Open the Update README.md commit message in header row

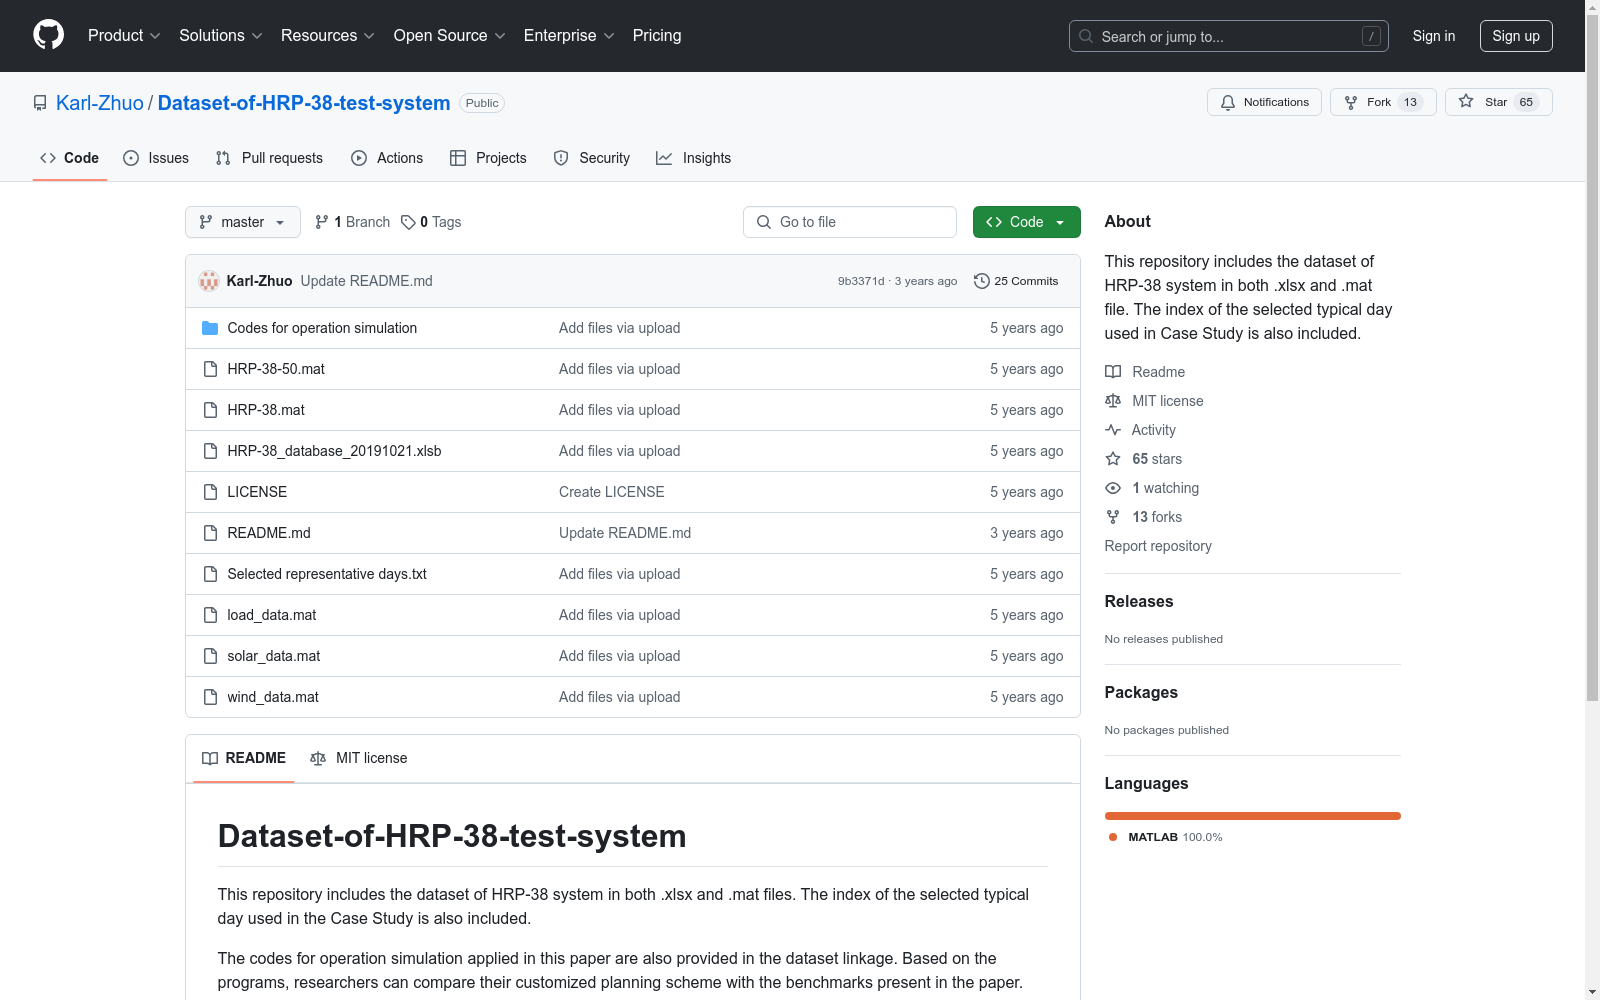click(x=367, y=281)
